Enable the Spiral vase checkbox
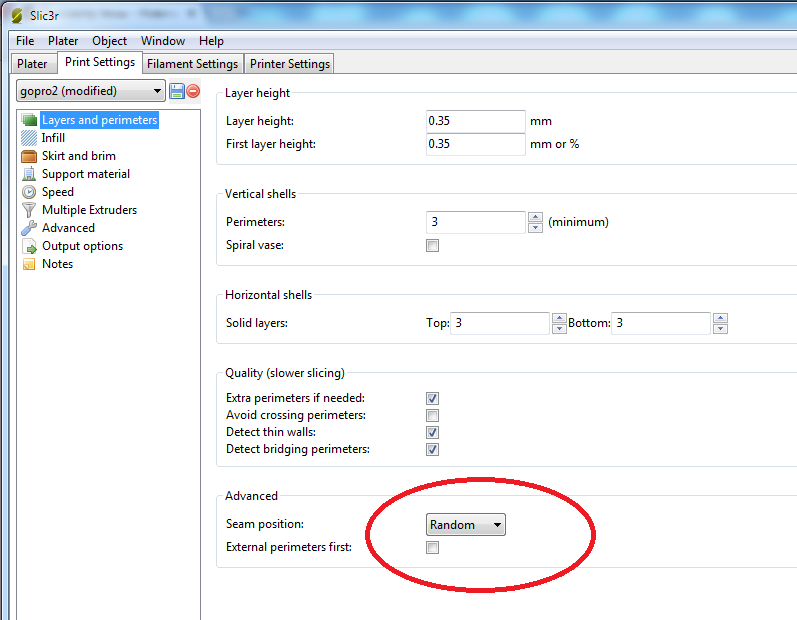The width and height of the screenshot is (797, 620). click(433, 246)
